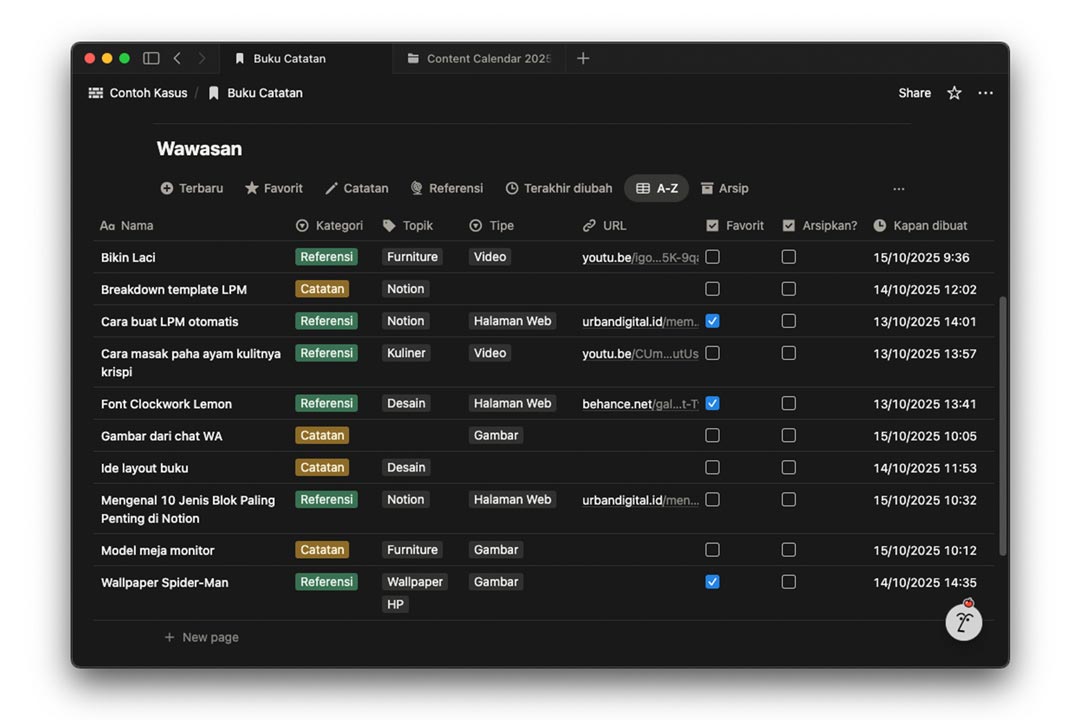Open a new tab with plus icon
Viewport: 1080px width, 720px height.
point(583,59)
